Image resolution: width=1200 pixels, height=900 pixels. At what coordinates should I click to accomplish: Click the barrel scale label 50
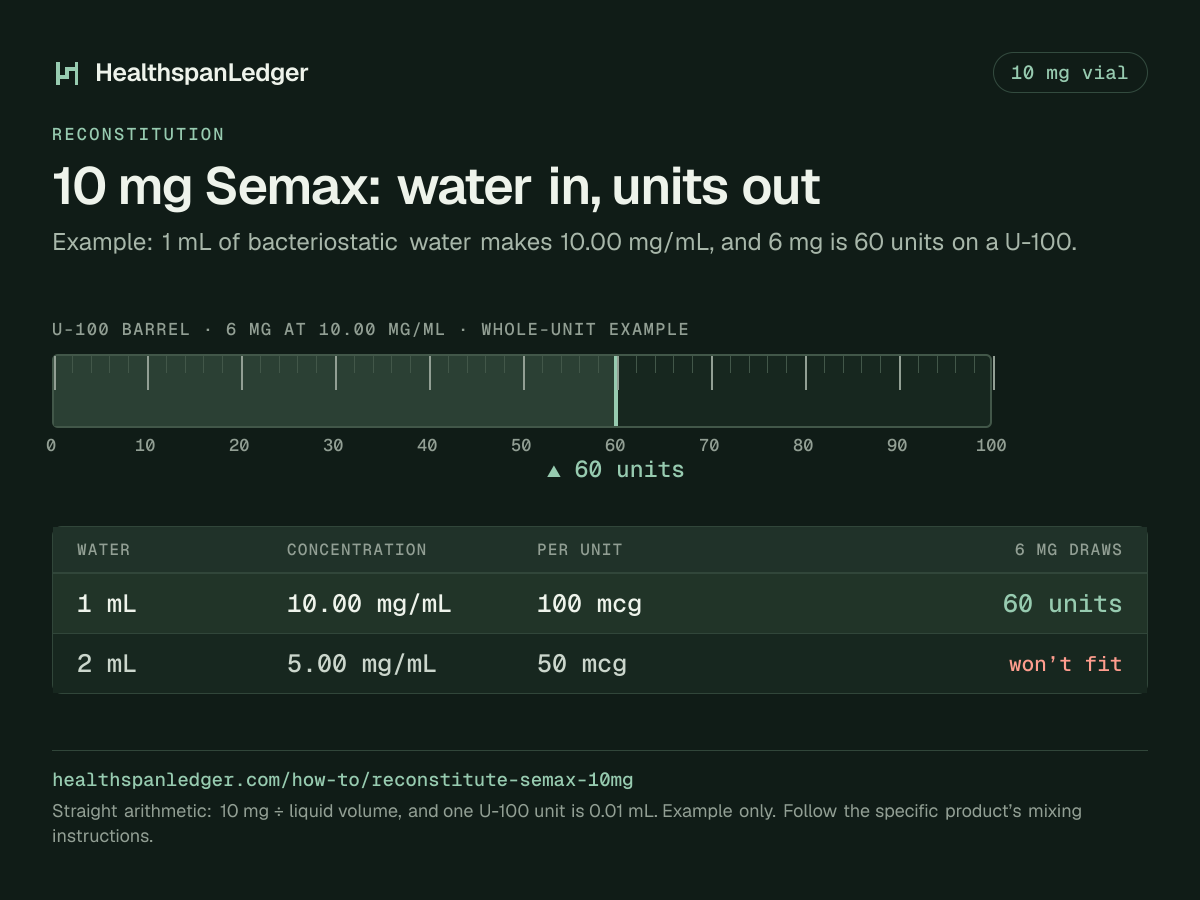(521, 446)
